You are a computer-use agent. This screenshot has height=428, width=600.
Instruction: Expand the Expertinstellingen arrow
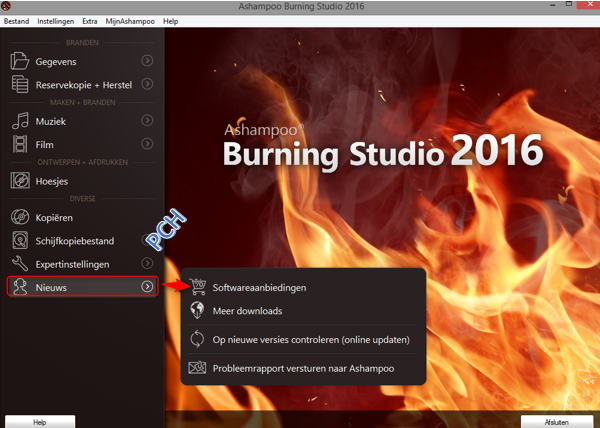click(x=147, y=263)
